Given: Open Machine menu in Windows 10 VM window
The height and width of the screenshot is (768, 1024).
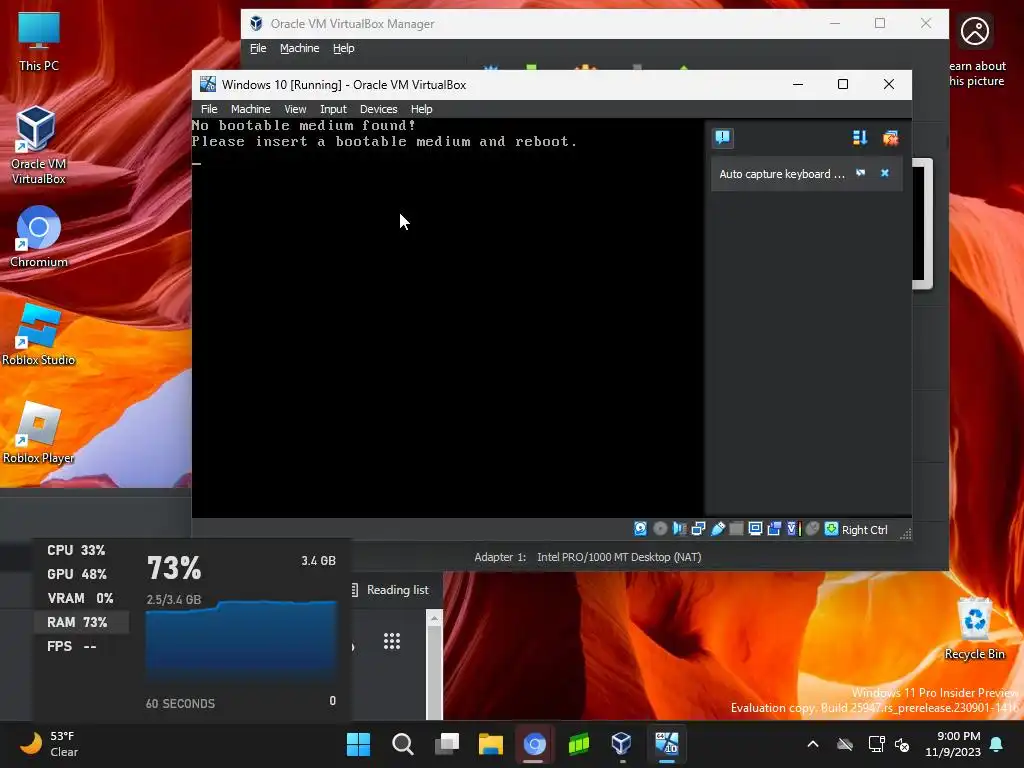Looking at the screenshot, I should click(250, 109).
